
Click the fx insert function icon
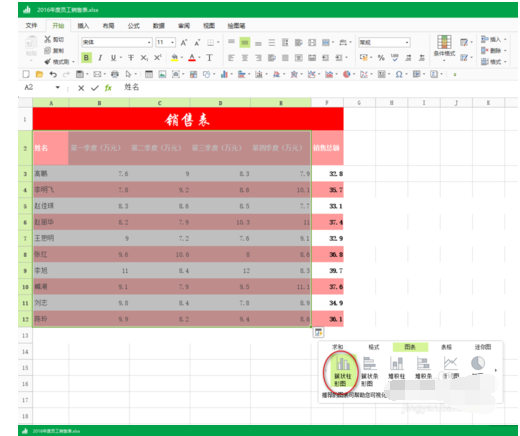coord(108,88)
